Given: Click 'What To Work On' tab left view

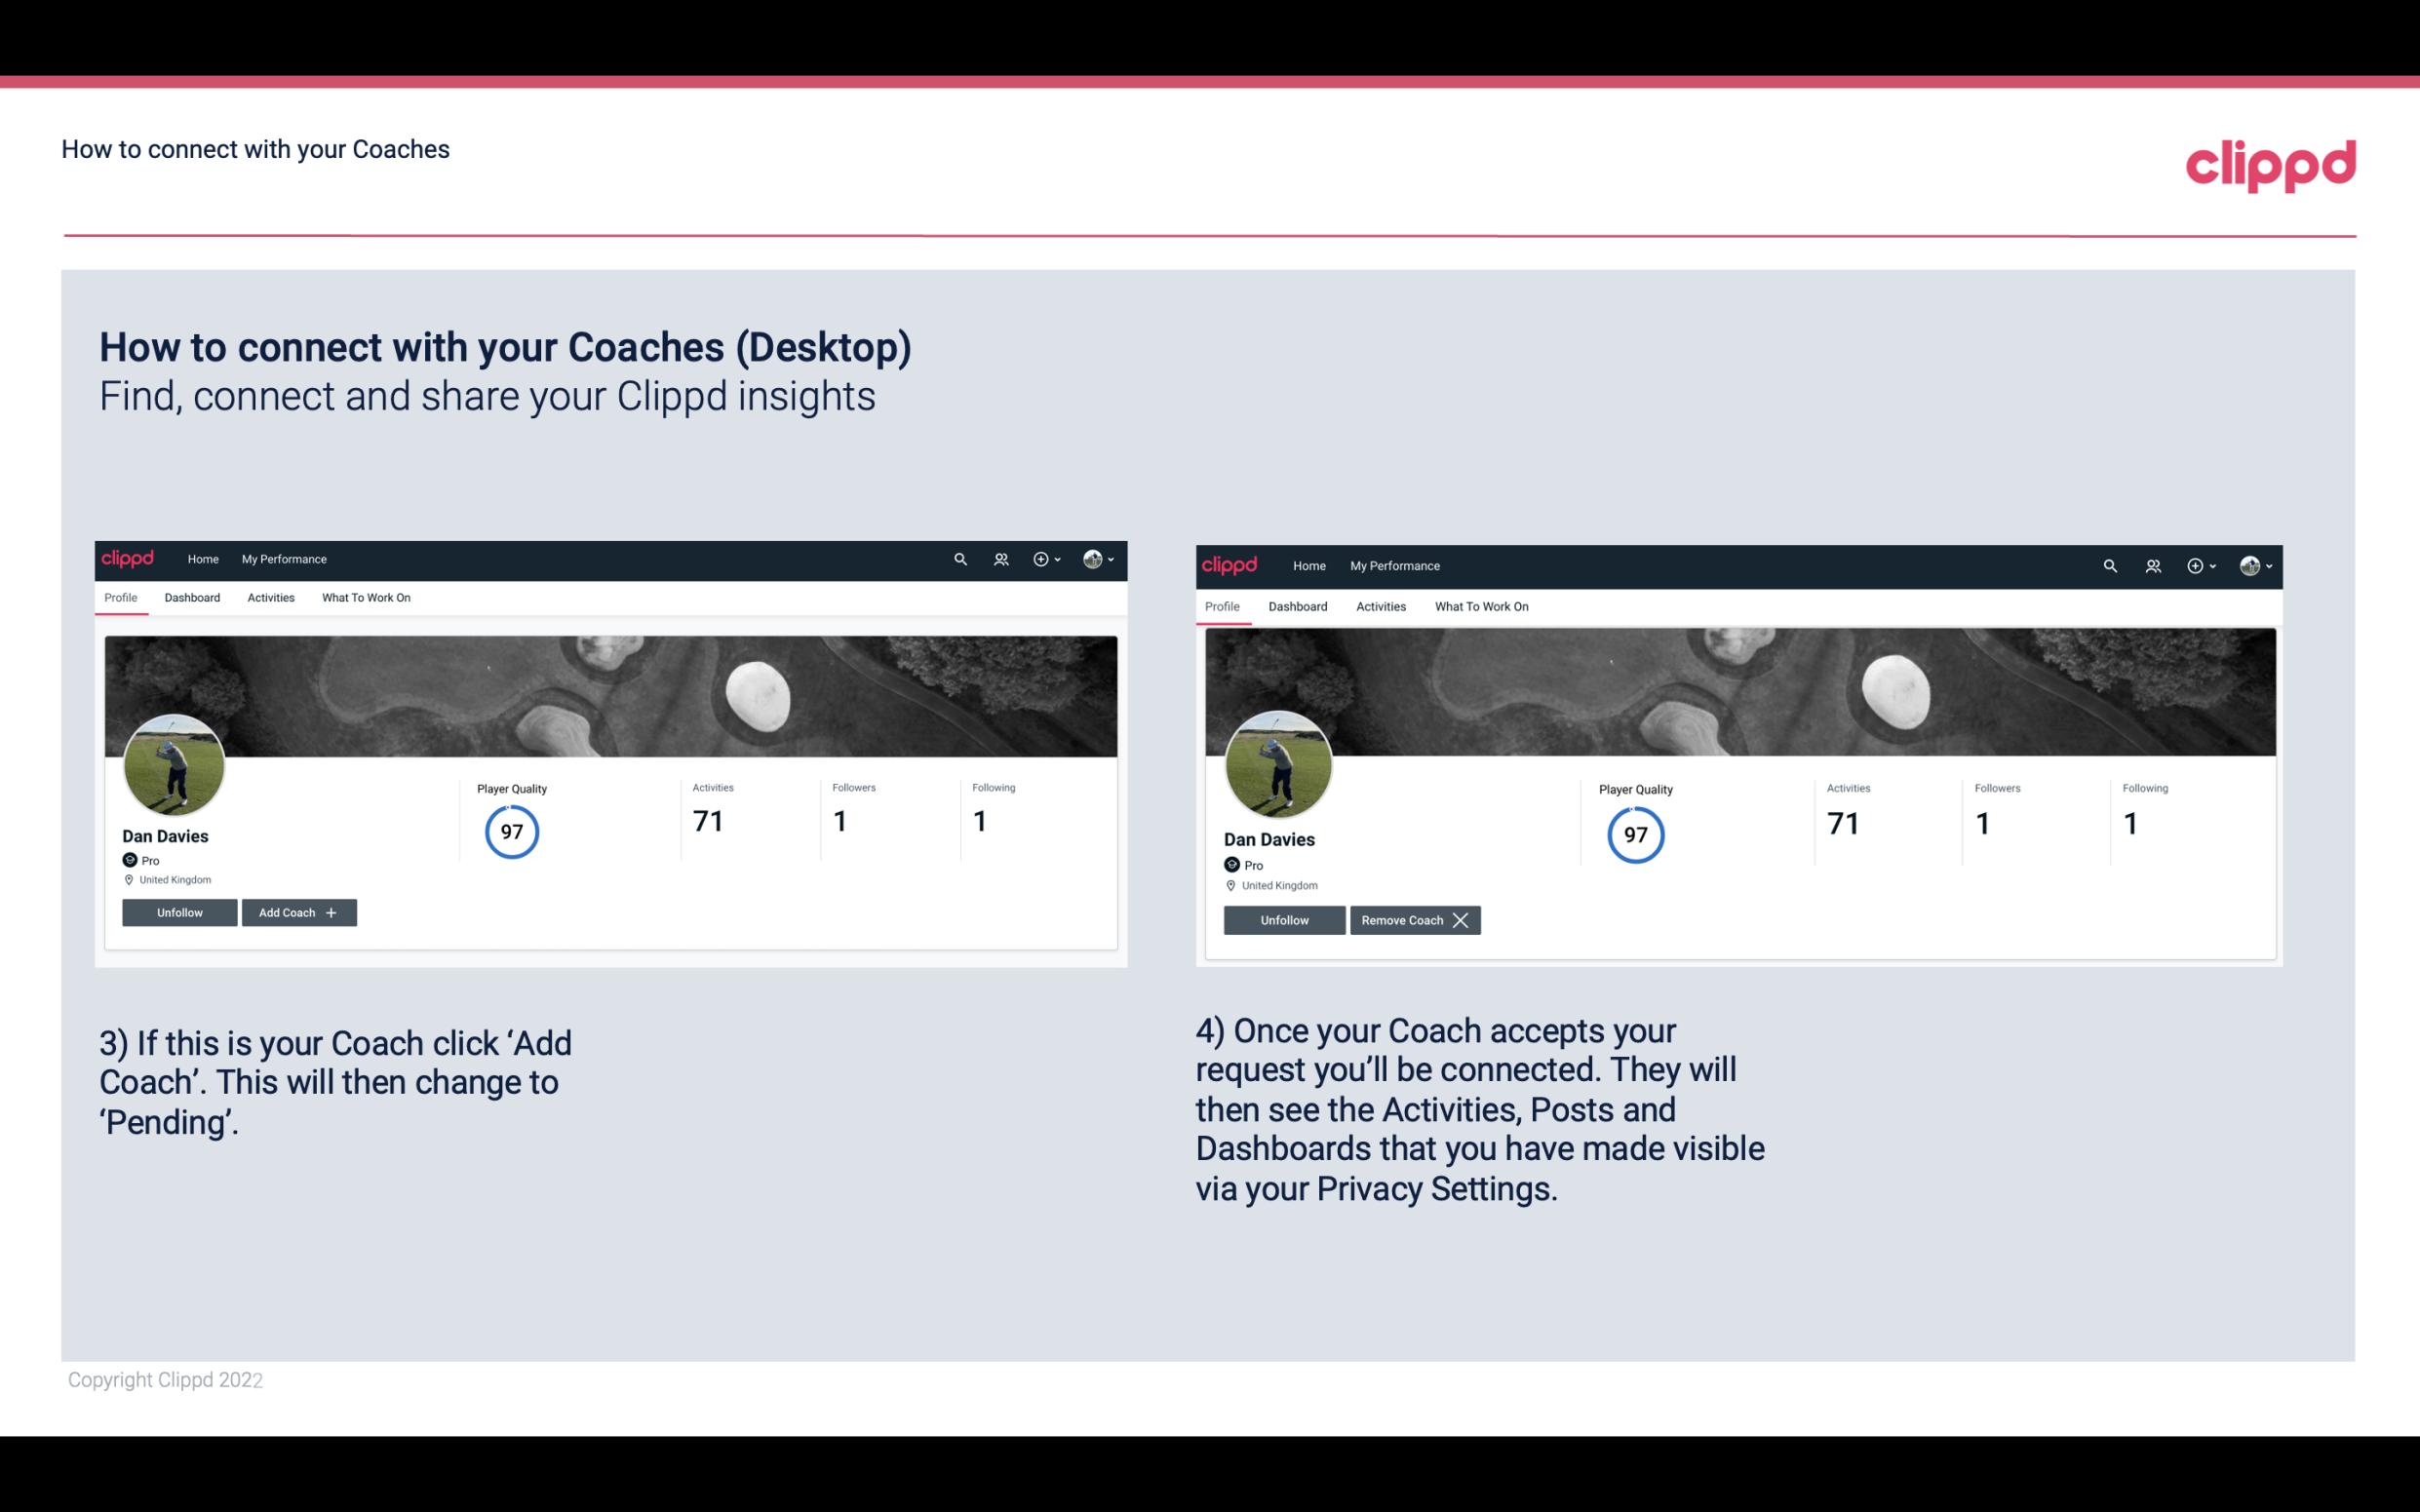Looking at the screenshot, I should coord(364,598).
